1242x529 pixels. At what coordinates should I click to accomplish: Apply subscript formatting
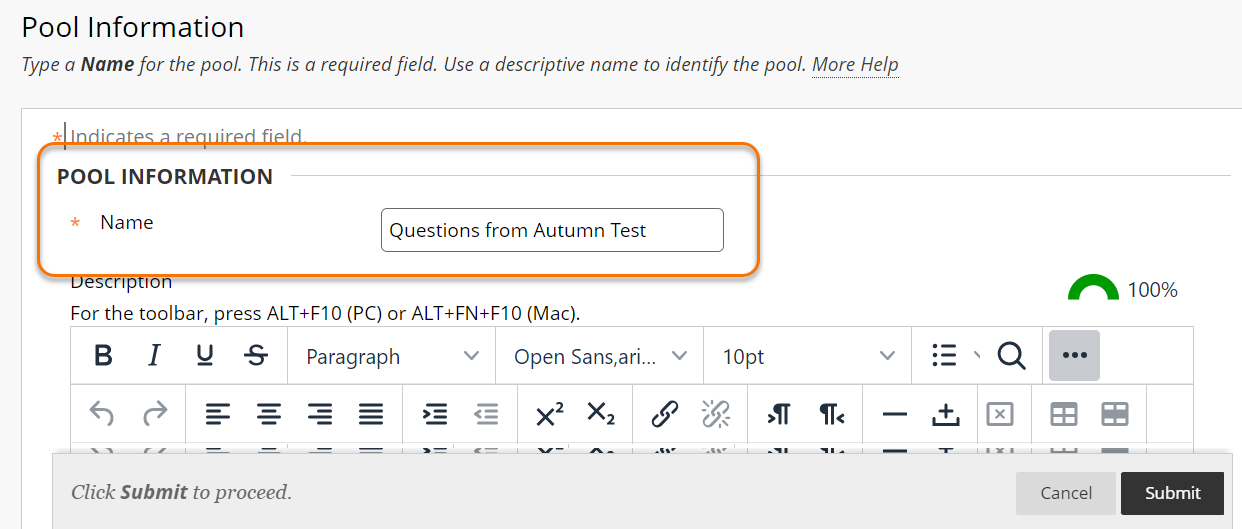[x=601, y=414]
